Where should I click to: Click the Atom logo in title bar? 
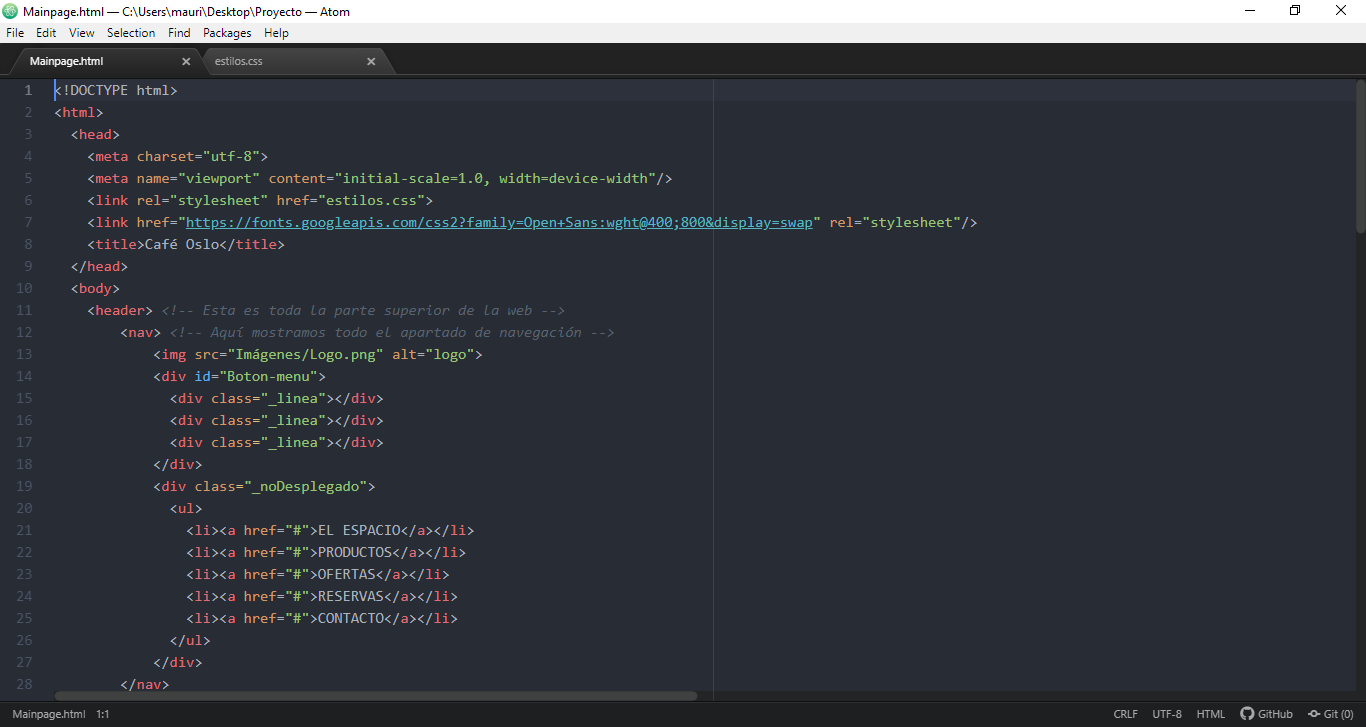click(x=11, y=11)
